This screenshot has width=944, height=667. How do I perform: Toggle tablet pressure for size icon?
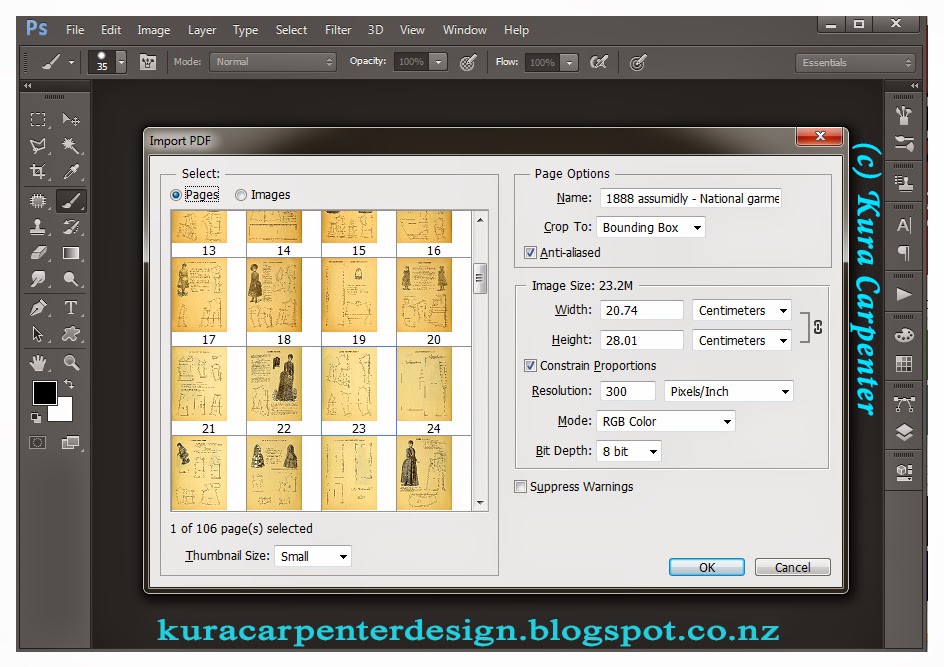(638, 62)
